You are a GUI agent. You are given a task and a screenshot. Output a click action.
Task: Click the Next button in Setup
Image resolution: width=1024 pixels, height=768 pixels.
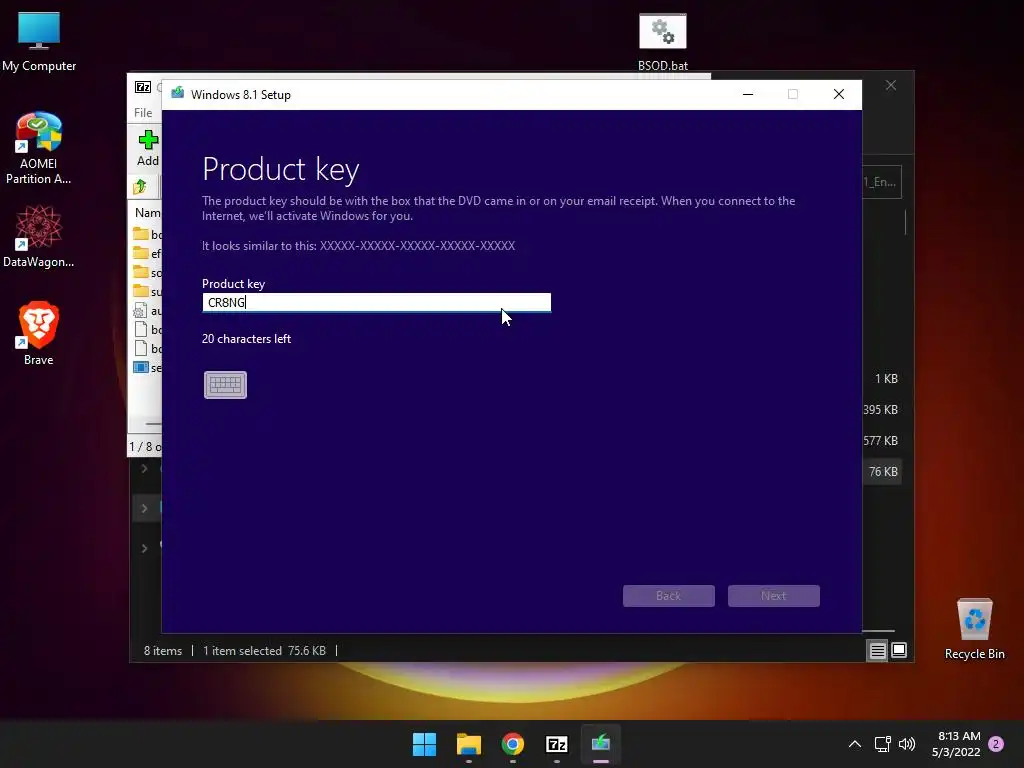(x=773, y=596)
